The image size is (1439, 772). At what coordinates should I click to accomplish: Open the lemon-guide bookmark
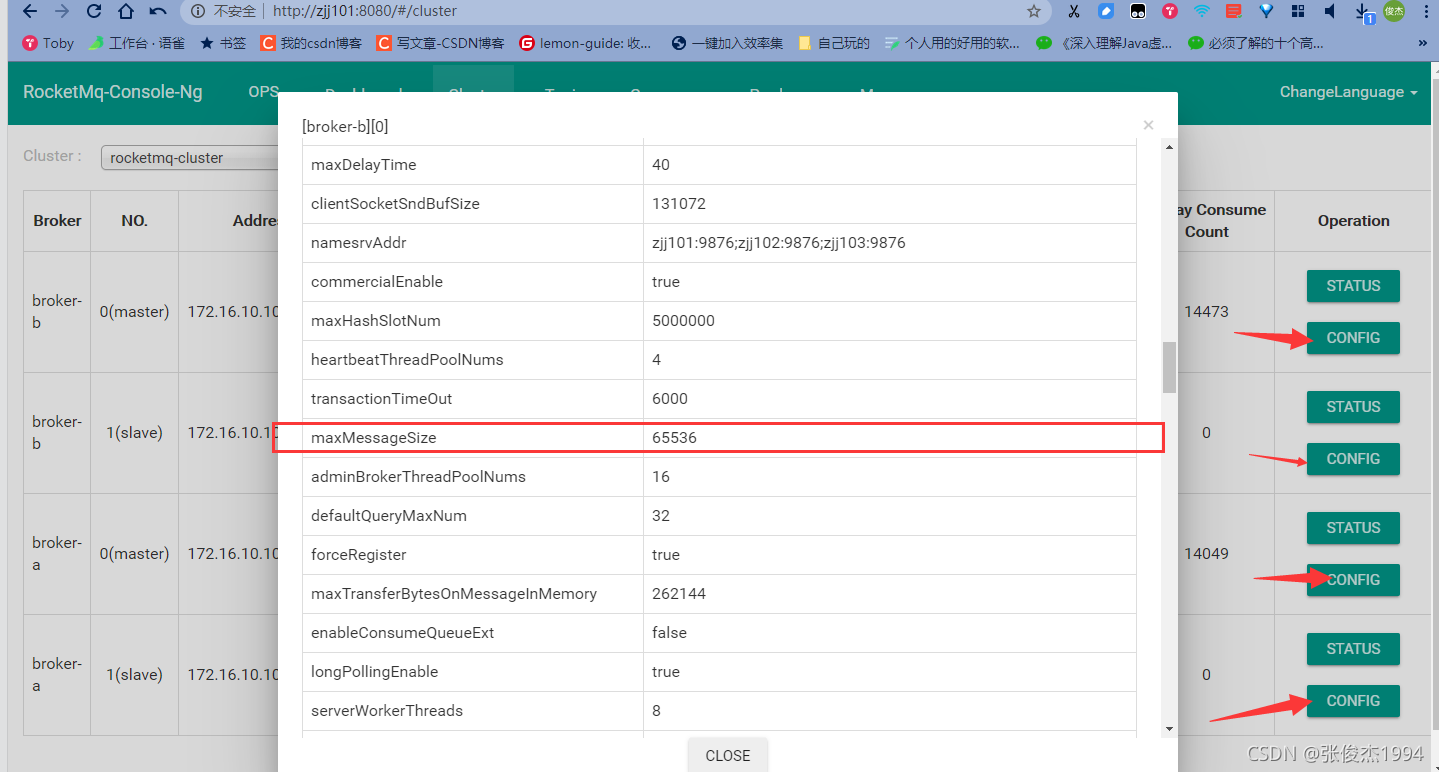click(586, 43)
